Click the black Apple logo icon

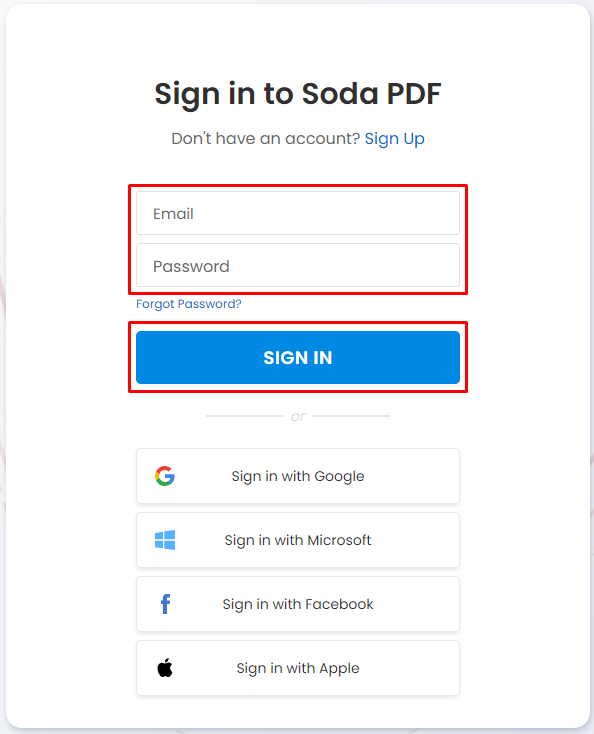[x=165, y=668]
